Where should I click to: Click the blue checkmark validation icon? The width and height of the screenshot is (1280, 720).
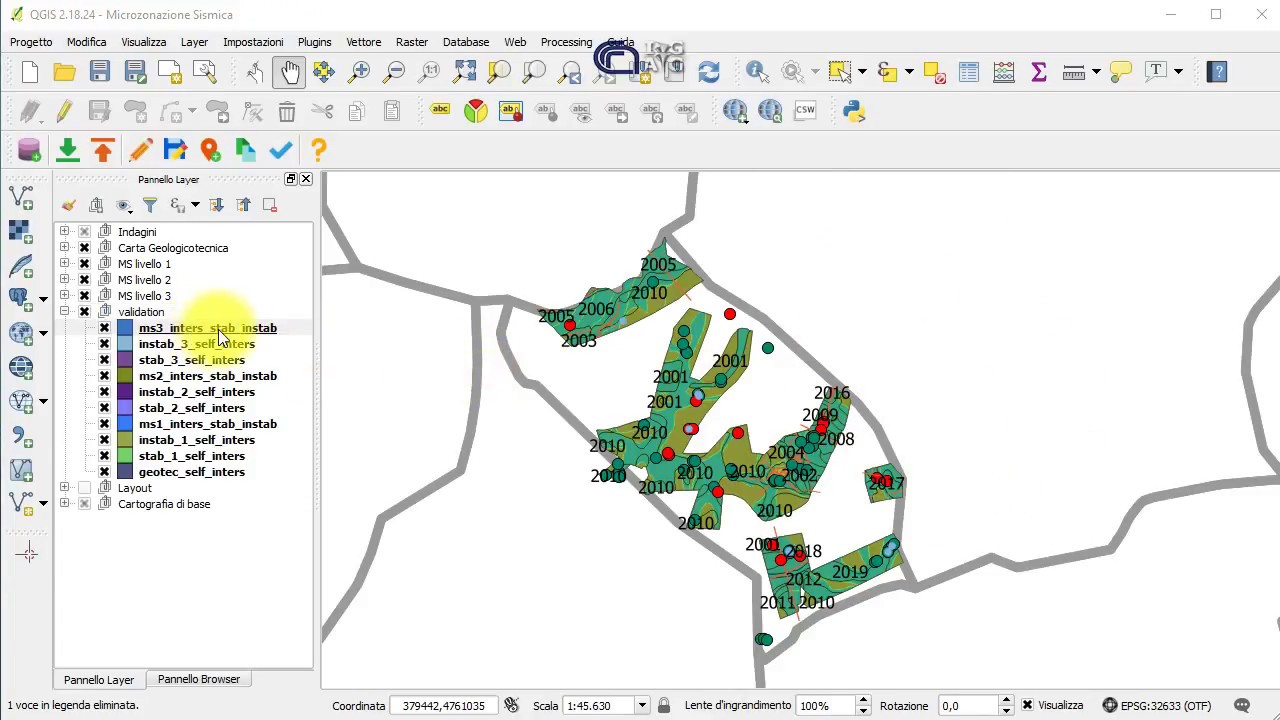pos(281,150)
